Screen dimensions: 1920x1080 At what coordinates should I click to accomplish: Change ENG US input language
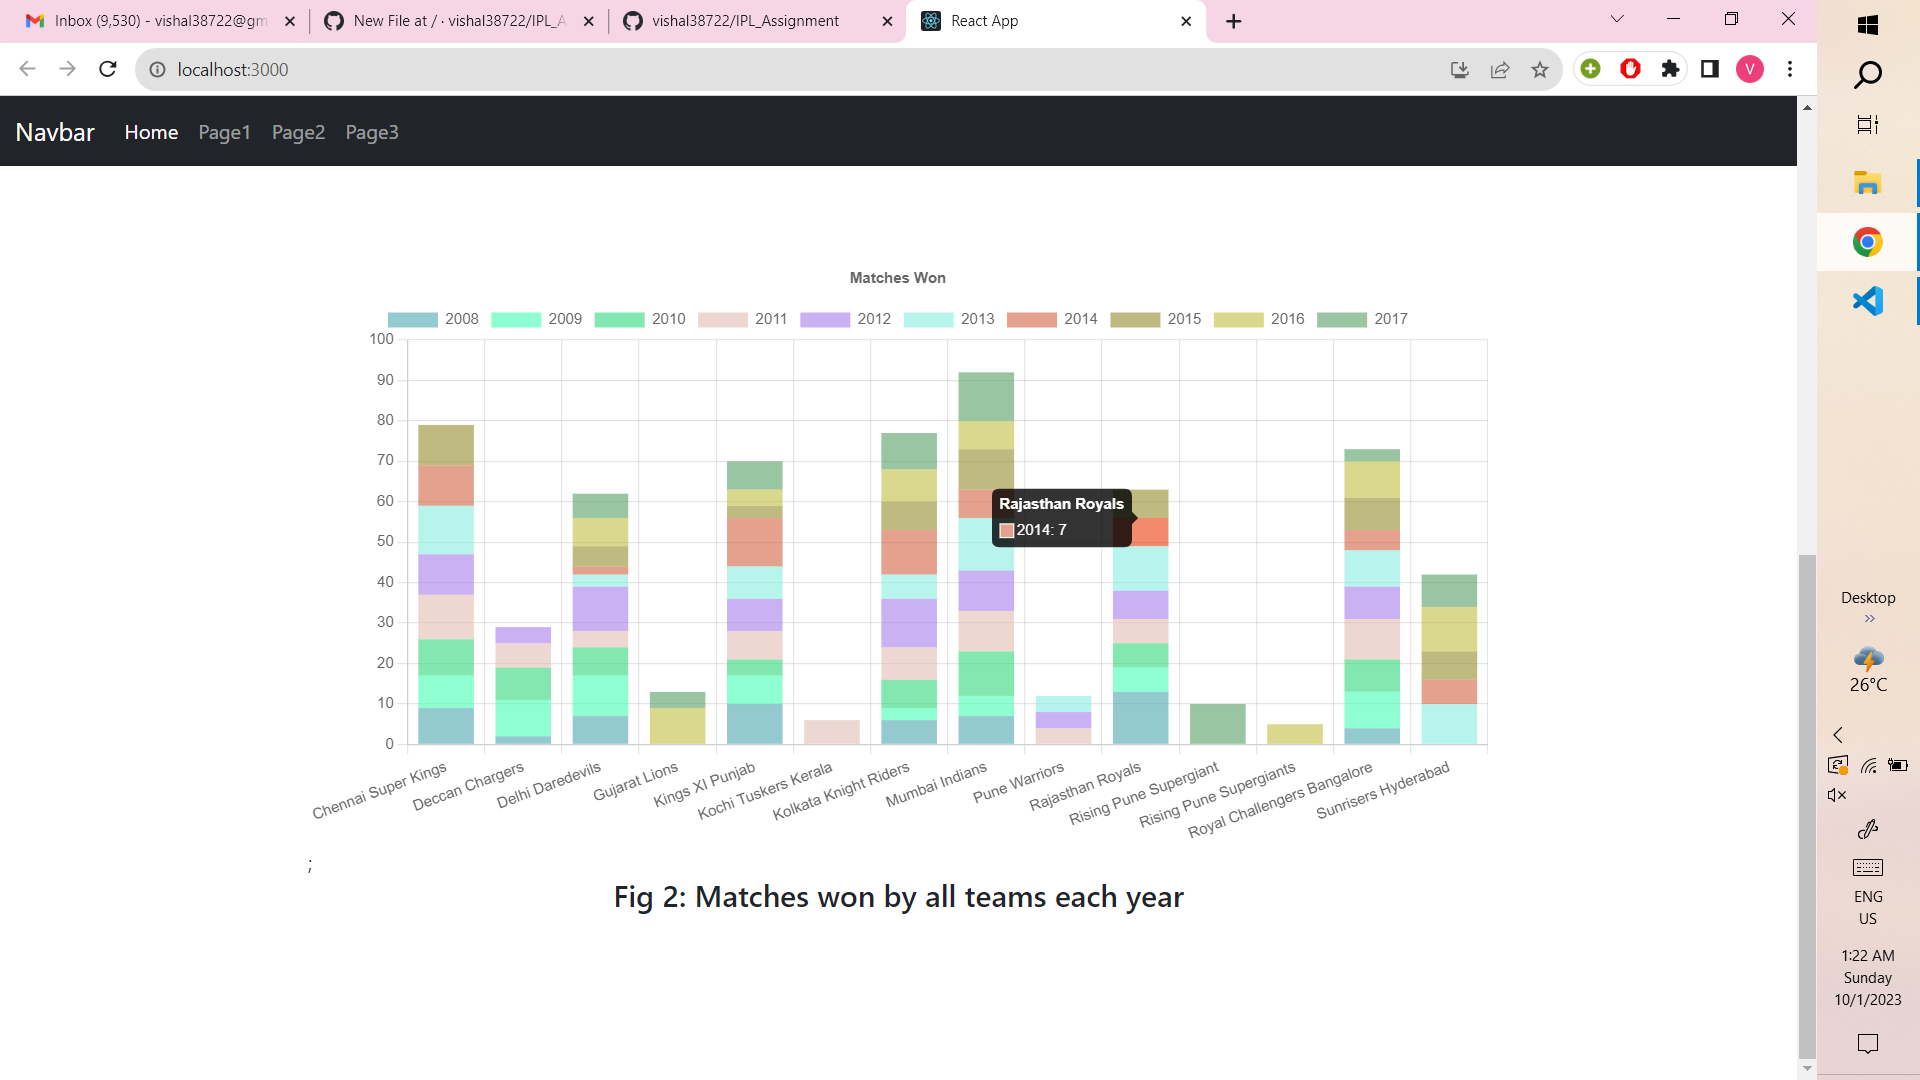pyautogui.click(x=1868, y=907)
